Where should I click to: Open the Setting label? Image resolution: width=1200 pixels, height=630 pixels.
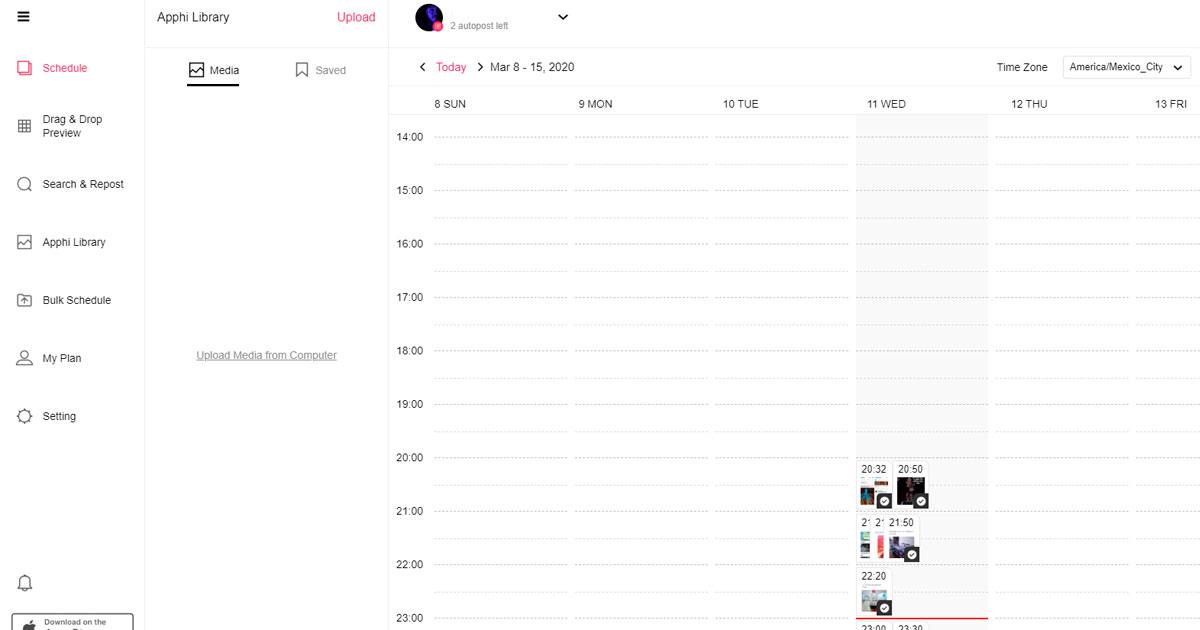[x=59, y=416]
